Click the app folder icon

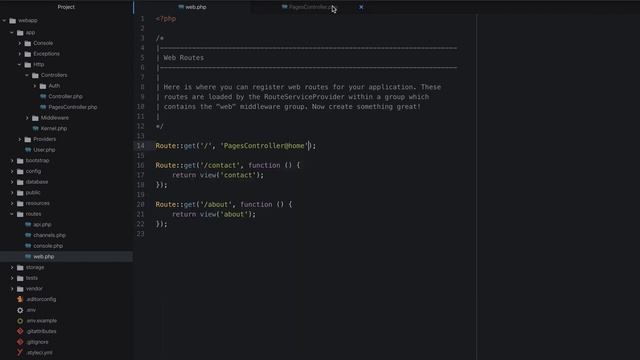(20, 32)
